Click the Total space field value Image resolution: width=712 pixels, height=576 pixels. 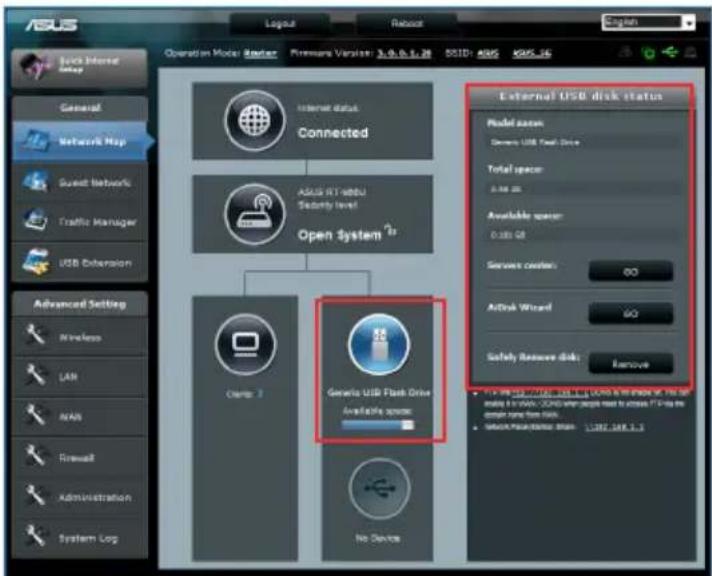583,189
